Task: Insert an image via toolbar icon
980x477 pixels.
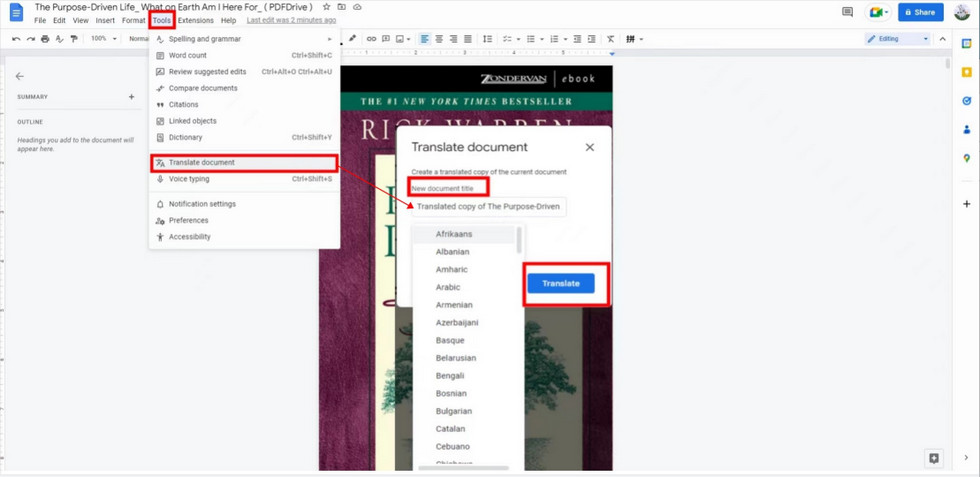Action: (x=400, y=39)
